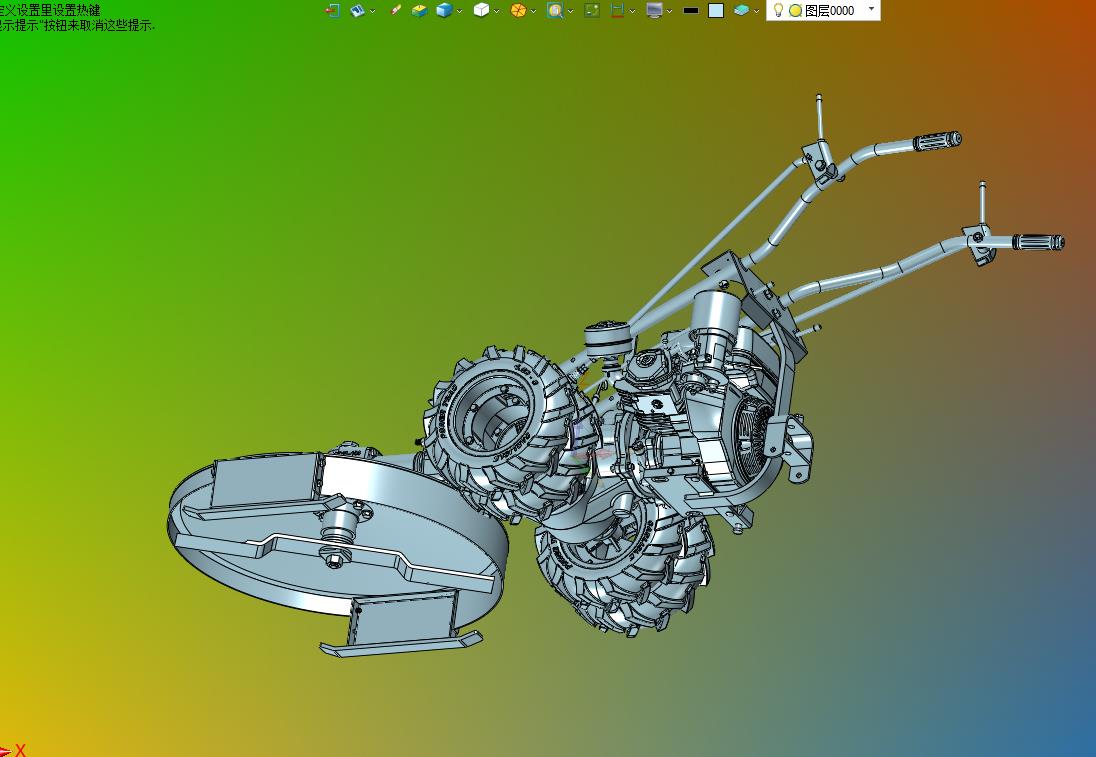Click the yellow circle layer color indicator

[795, 10]
